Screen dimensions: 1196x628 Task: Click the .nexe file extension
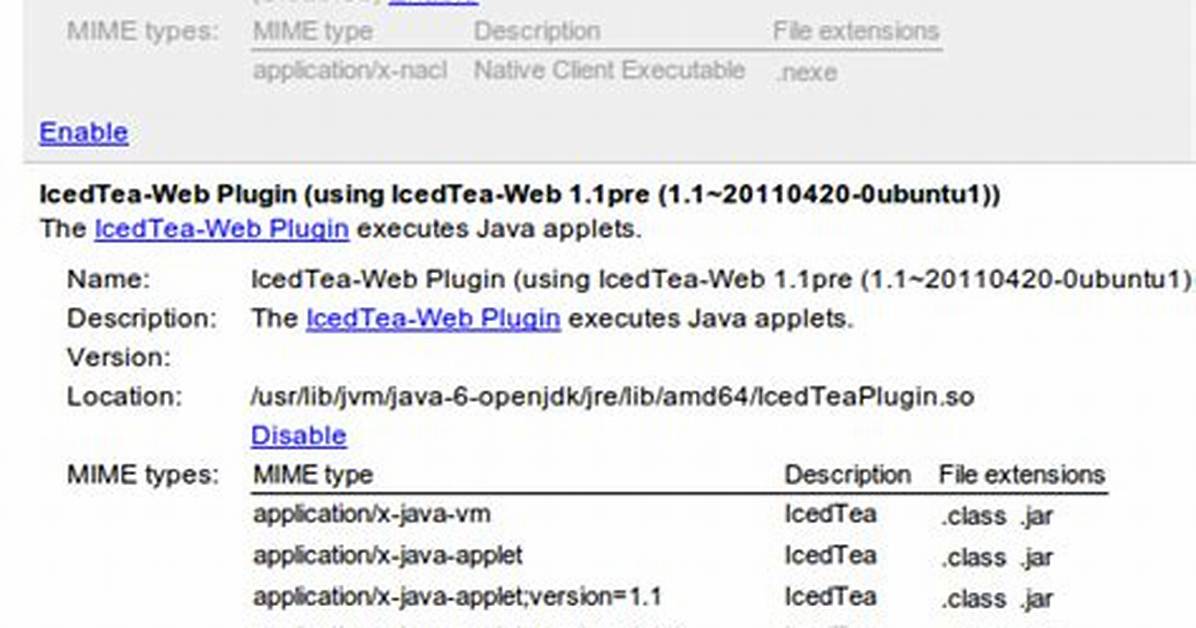click(805, 72)
